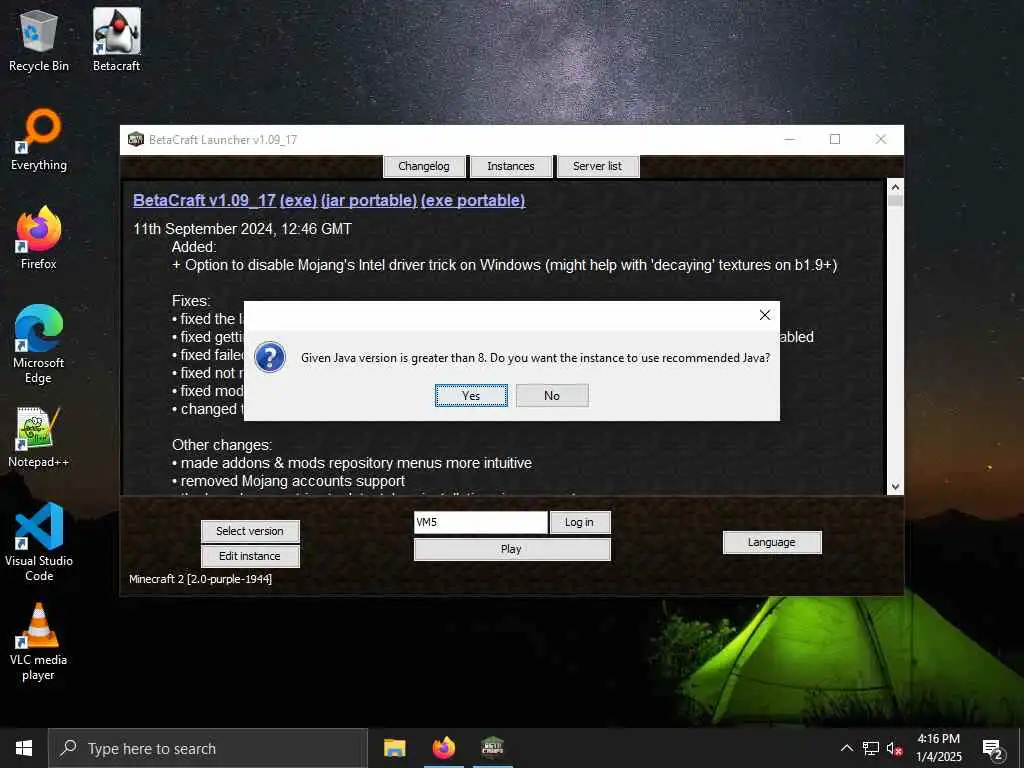Click the question mark icon in dialog
1024x768 pixels.
(270, 357)
